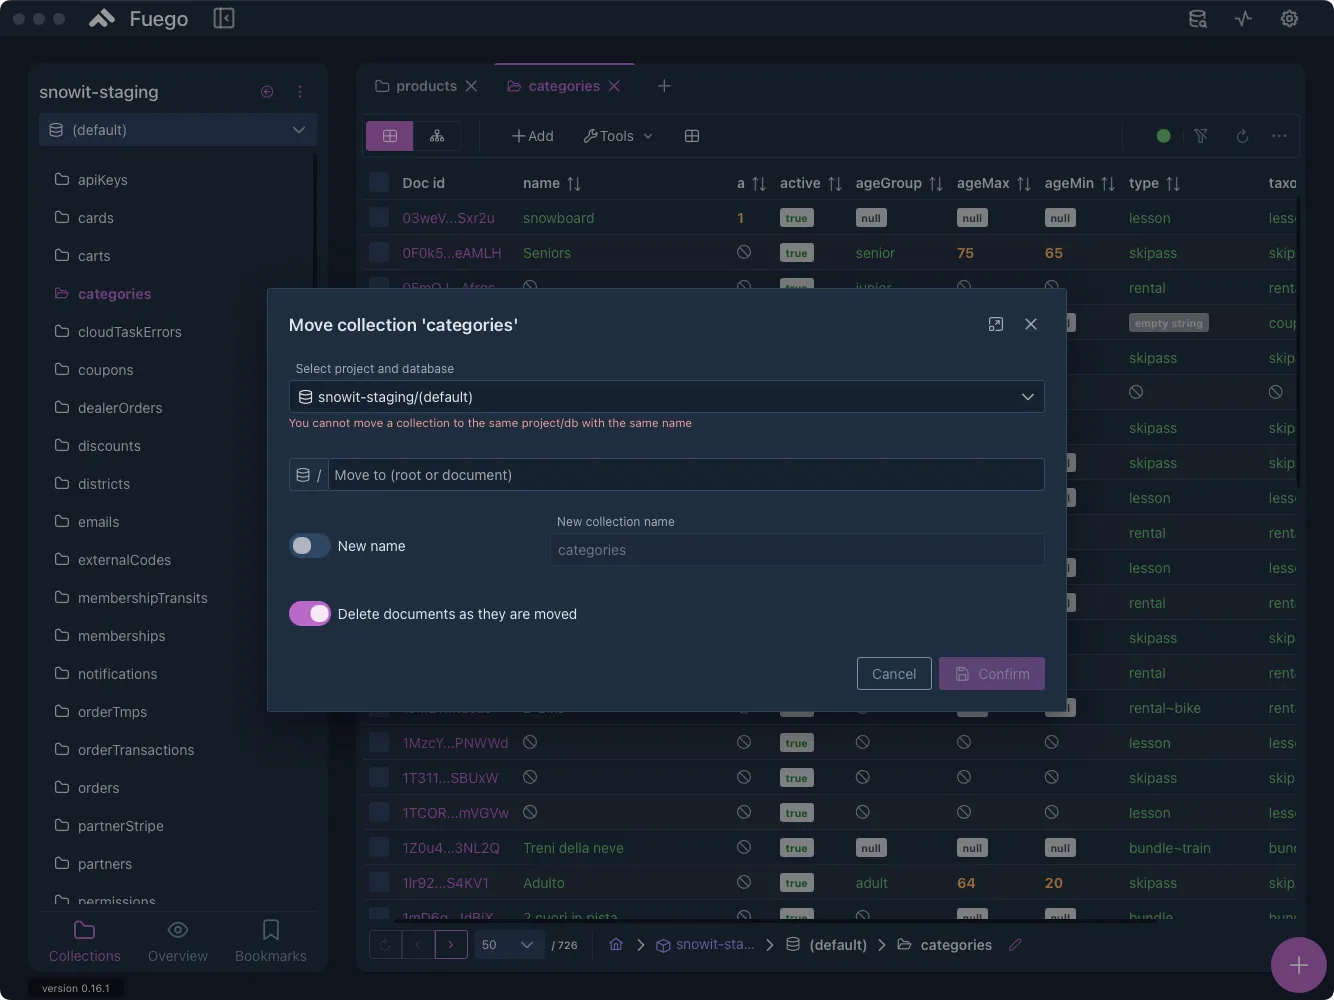Click the columns grid icon in toolbar

point(691,136)
